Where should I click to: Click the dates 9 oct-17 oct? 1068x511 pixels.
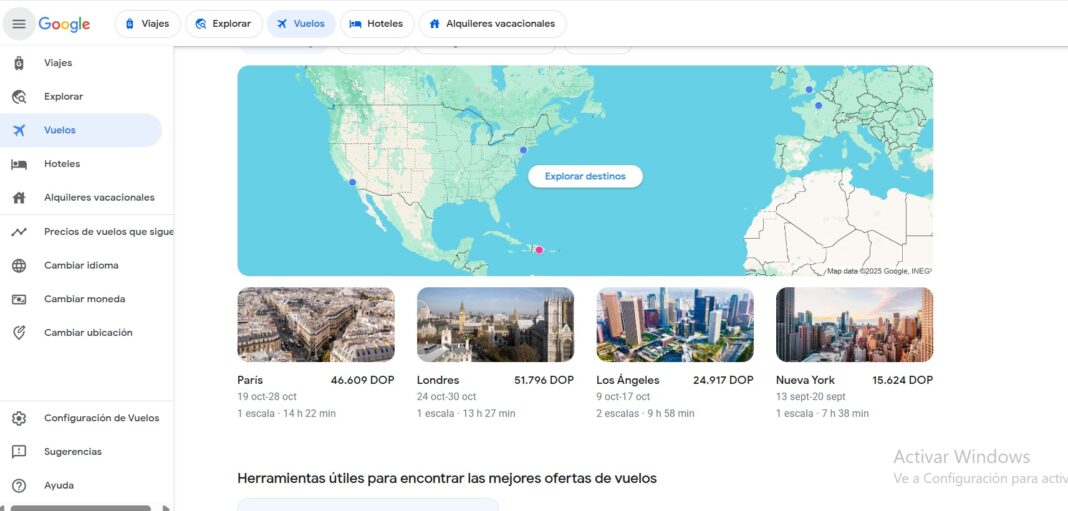click(x=623, y=397)
